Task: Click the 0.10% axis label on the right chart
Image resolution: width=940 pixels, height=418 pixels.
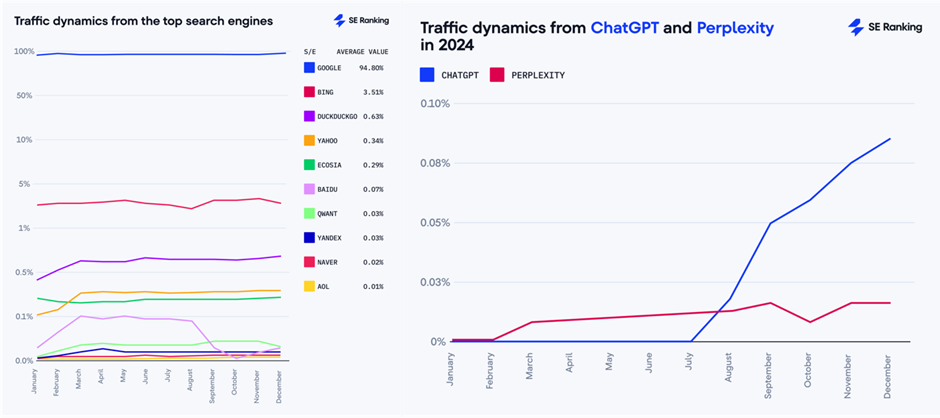Action: click(435, 103)
